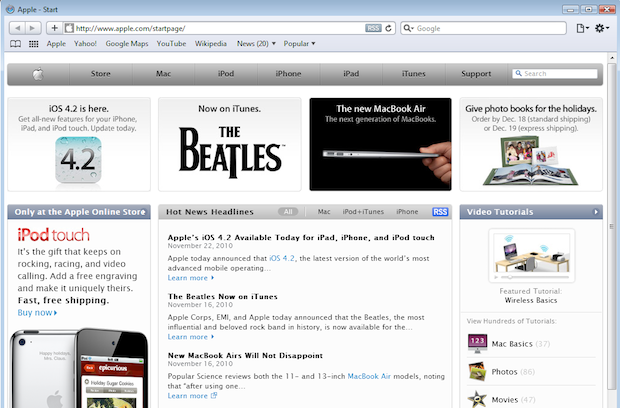Reload the page with the refresh icon
The image size is (620, 408).
tap(388, 28)
